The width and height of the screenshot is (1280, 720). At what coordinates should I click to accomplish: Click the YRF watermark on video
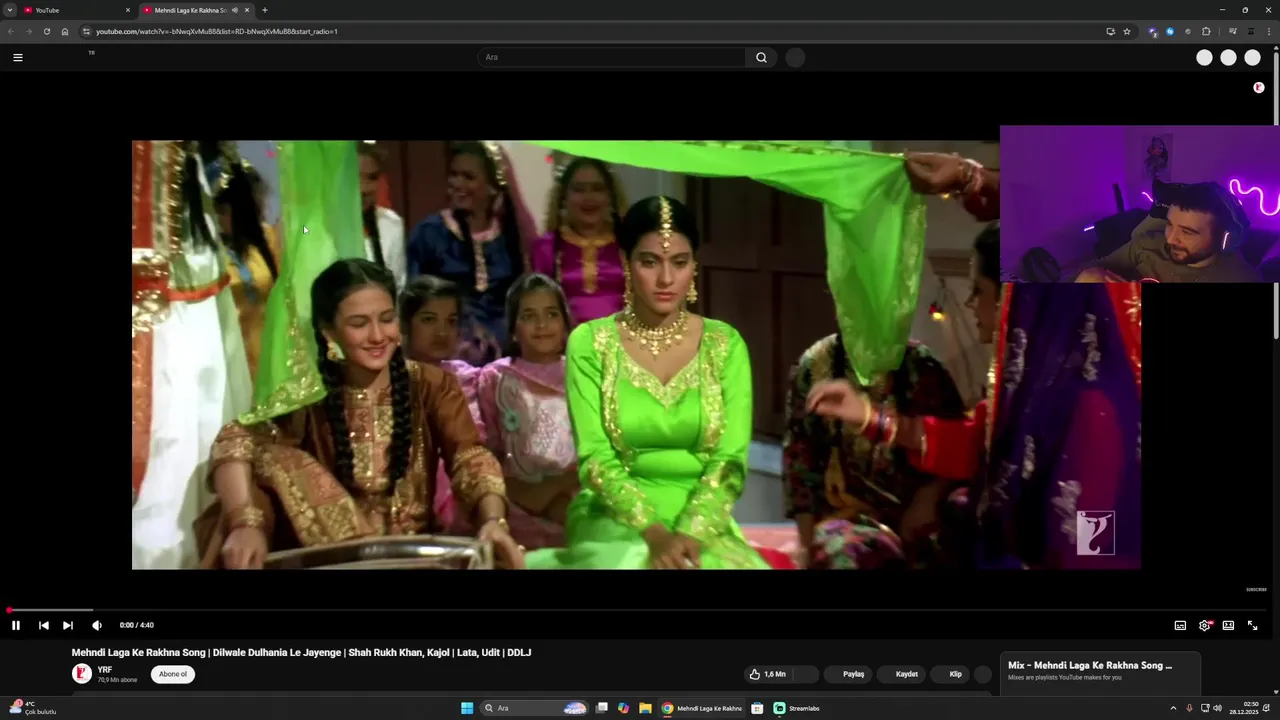click(1095, 533)
